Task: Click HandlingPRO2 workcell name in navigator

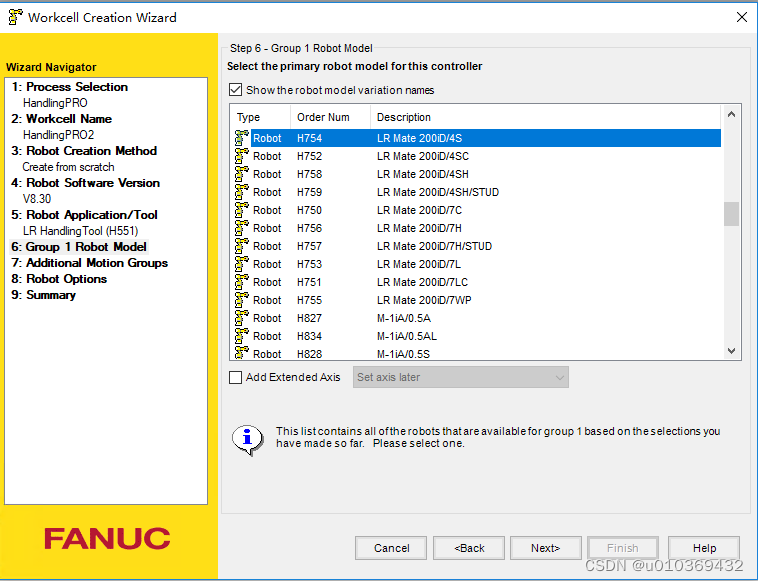Action: (58, 135)
